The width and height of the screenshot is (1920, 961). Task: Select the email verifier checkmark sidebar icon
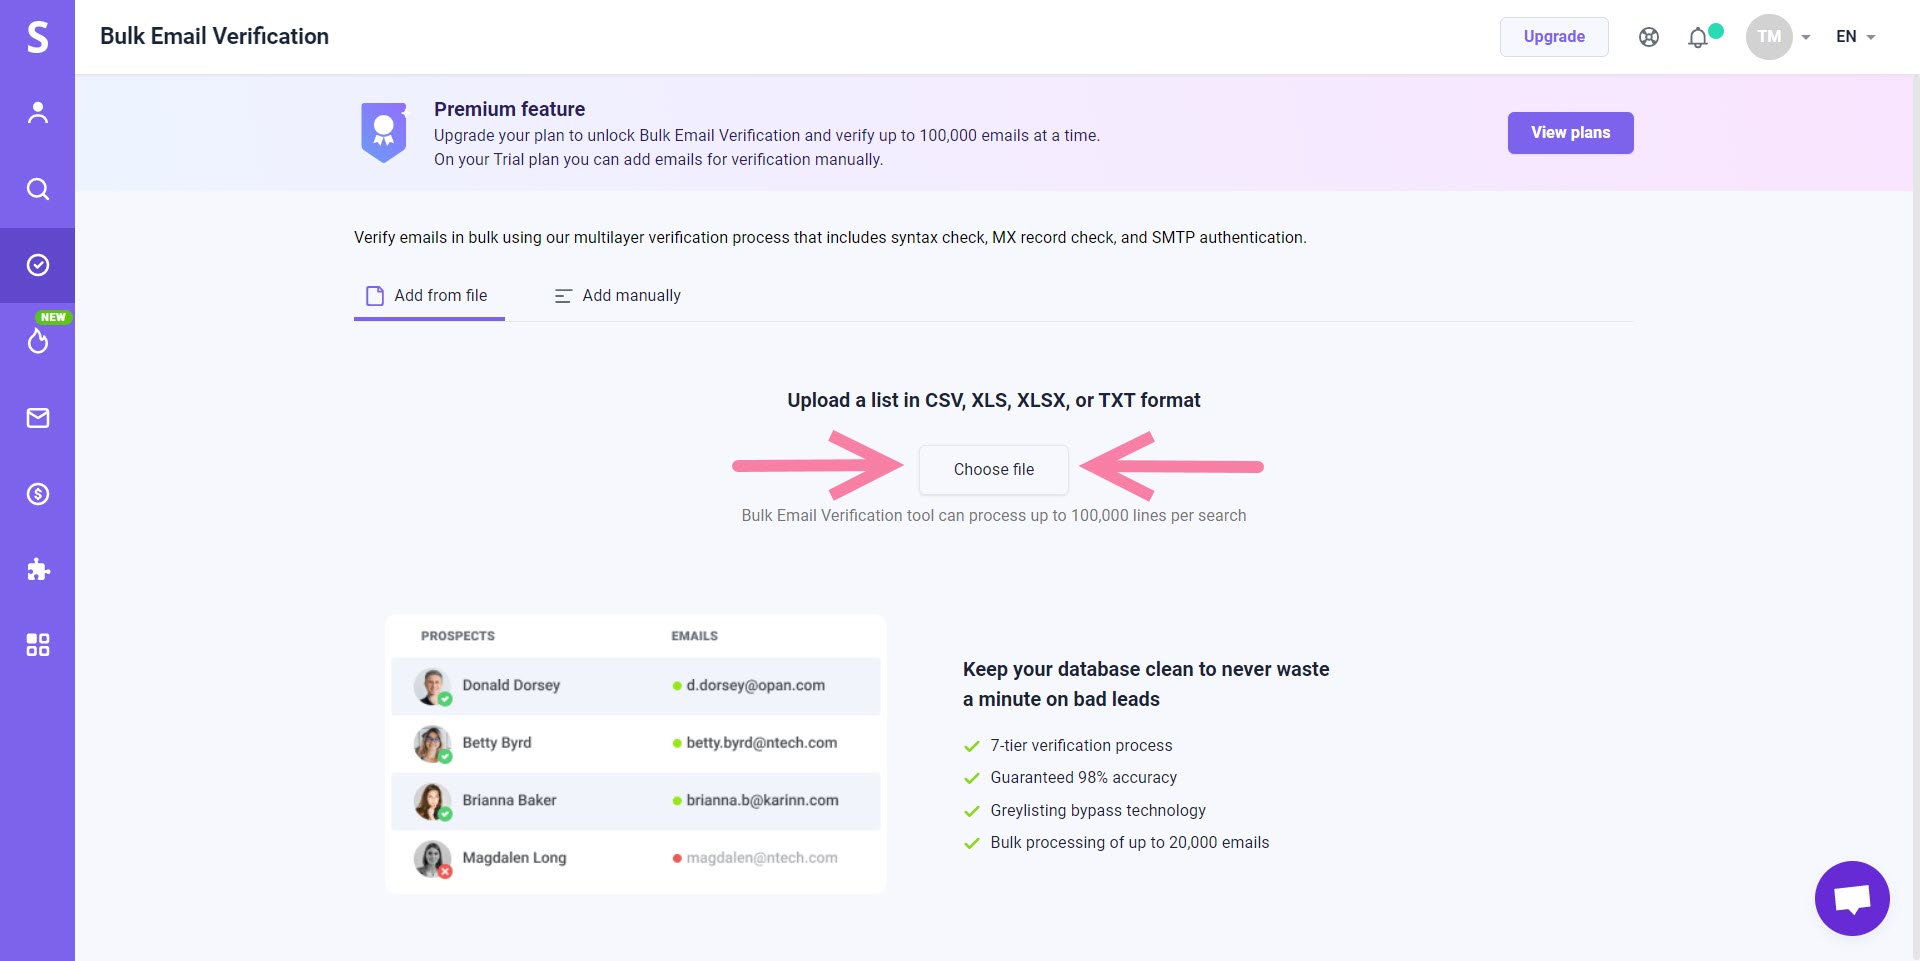tap(37, 265)
